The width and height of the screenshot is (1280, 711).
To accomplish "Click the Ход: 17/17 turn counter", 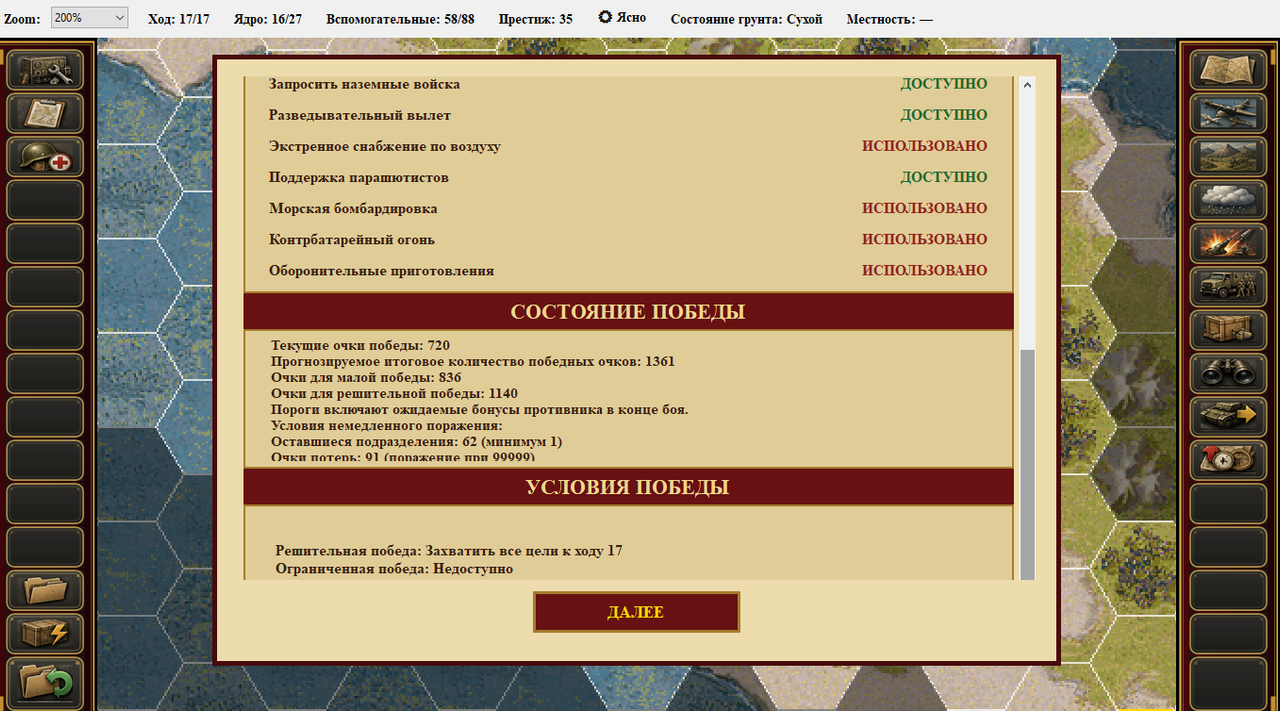I will (x=179, y=19).
